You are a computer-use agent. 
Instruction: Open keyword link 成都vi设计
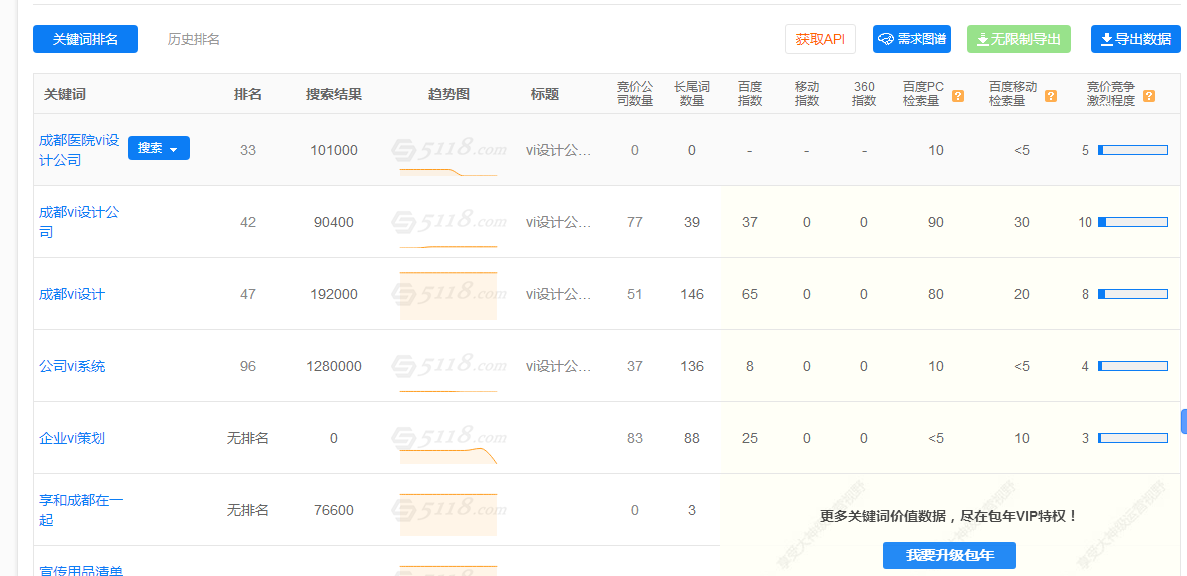72,294
